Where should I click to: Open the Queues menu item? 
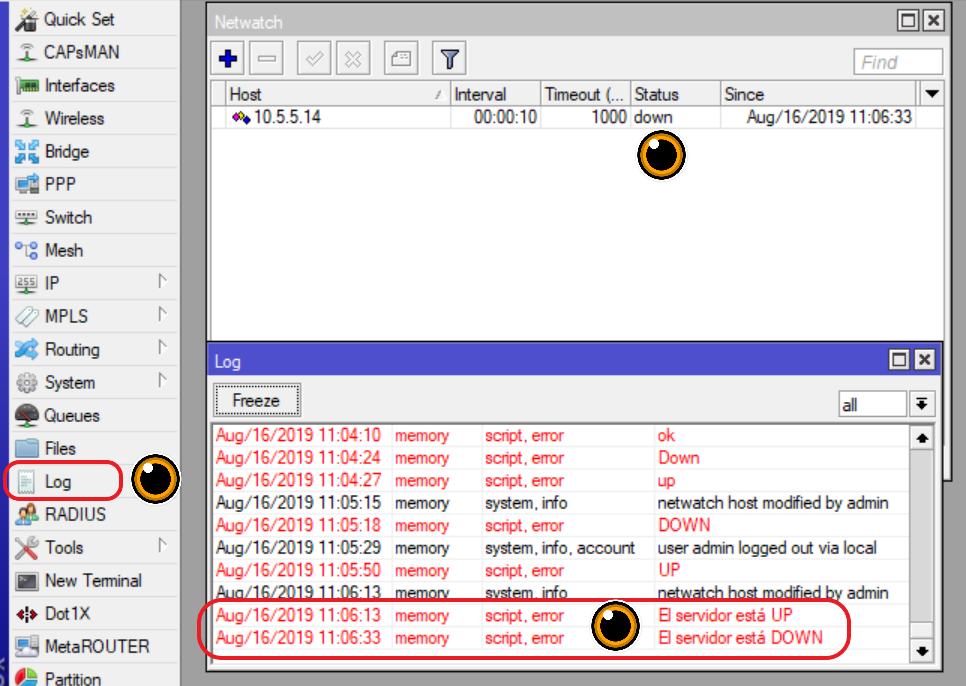95,416
